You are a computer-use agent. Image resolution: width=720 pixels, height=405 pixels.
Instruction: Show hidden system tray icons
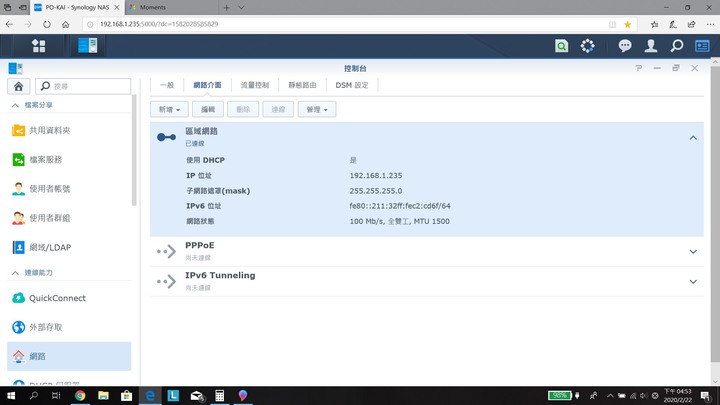point(610,395)
